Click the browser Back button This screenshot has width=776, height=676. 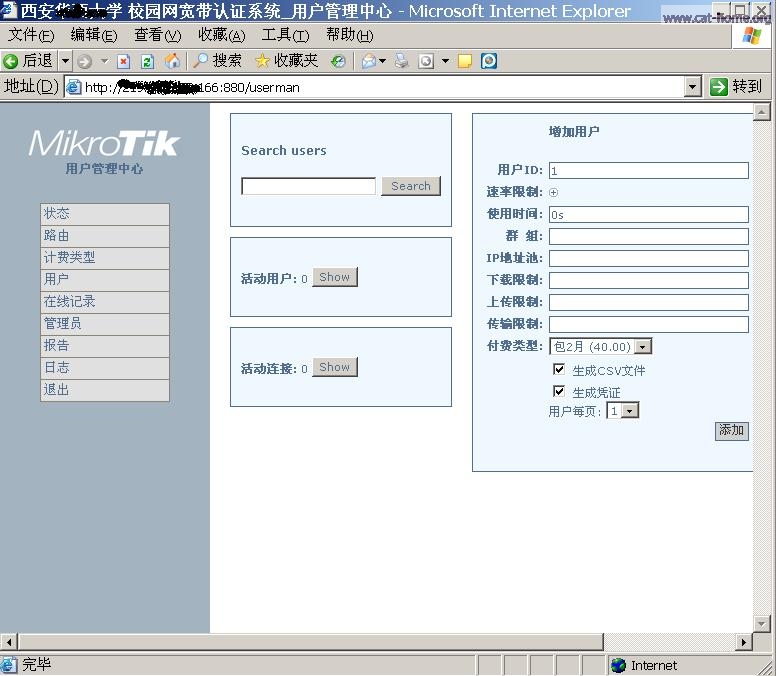28,61
